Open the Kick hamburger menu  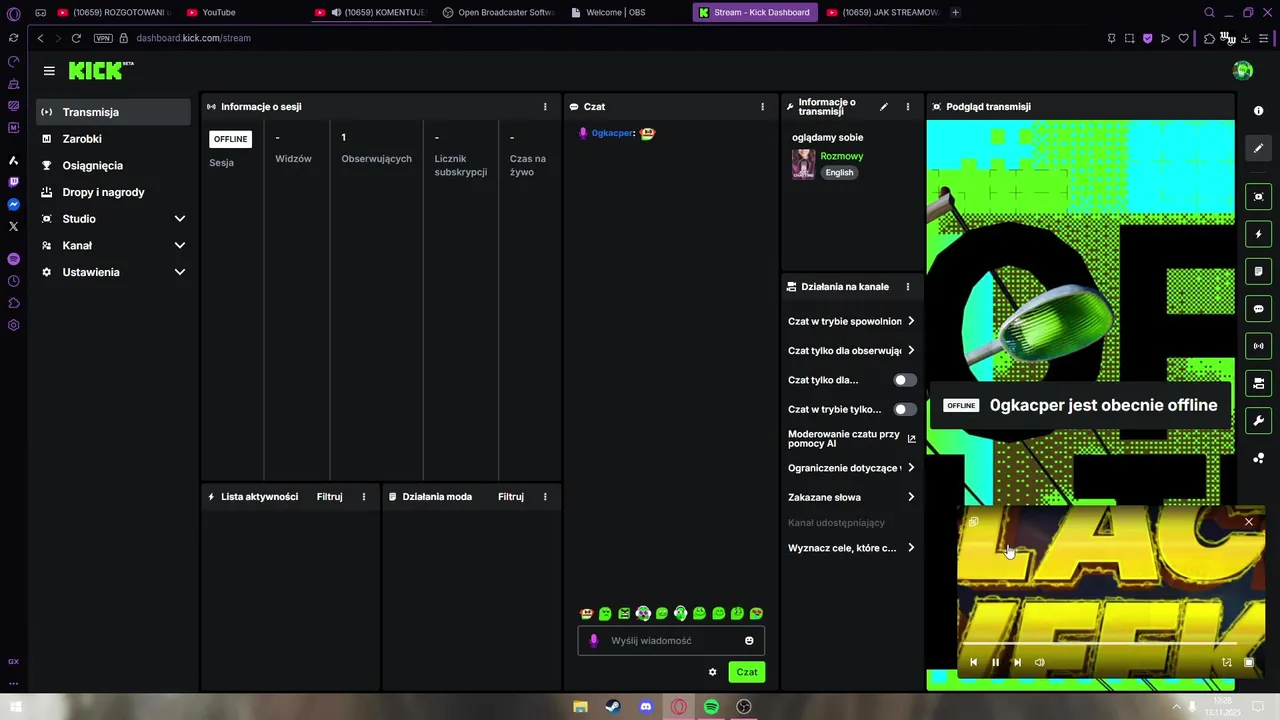pos(49,71)
